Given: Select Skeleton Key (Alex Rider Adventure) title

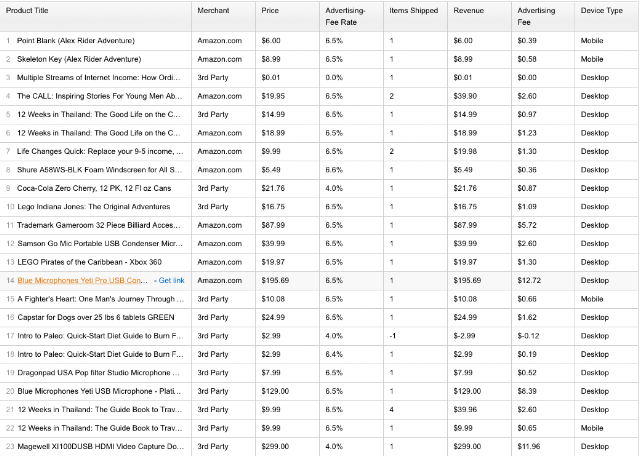Looking at the screenshot, I should coord(79,59).
